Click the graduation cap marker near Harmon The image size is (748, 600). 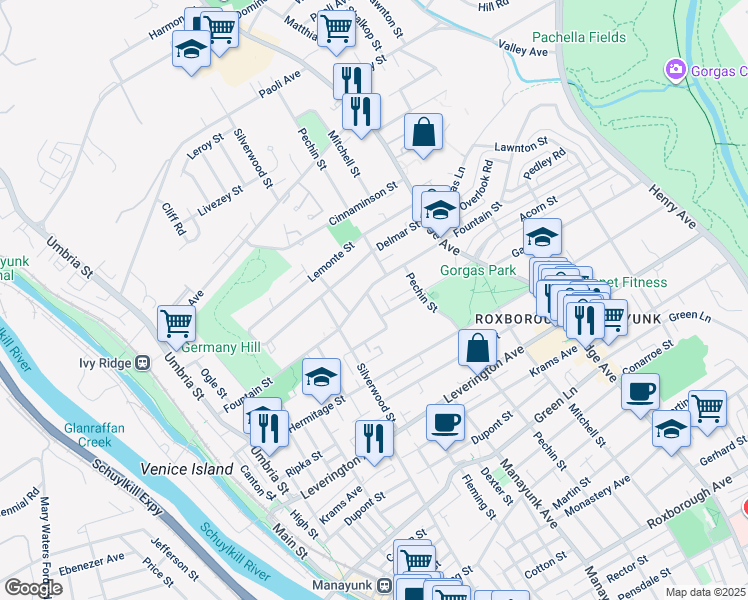[x=191, y=50]
